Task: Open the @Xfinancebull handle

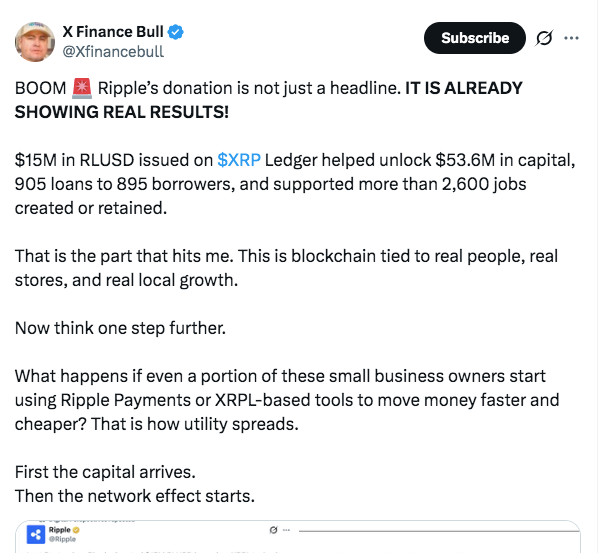Action: 113,52
